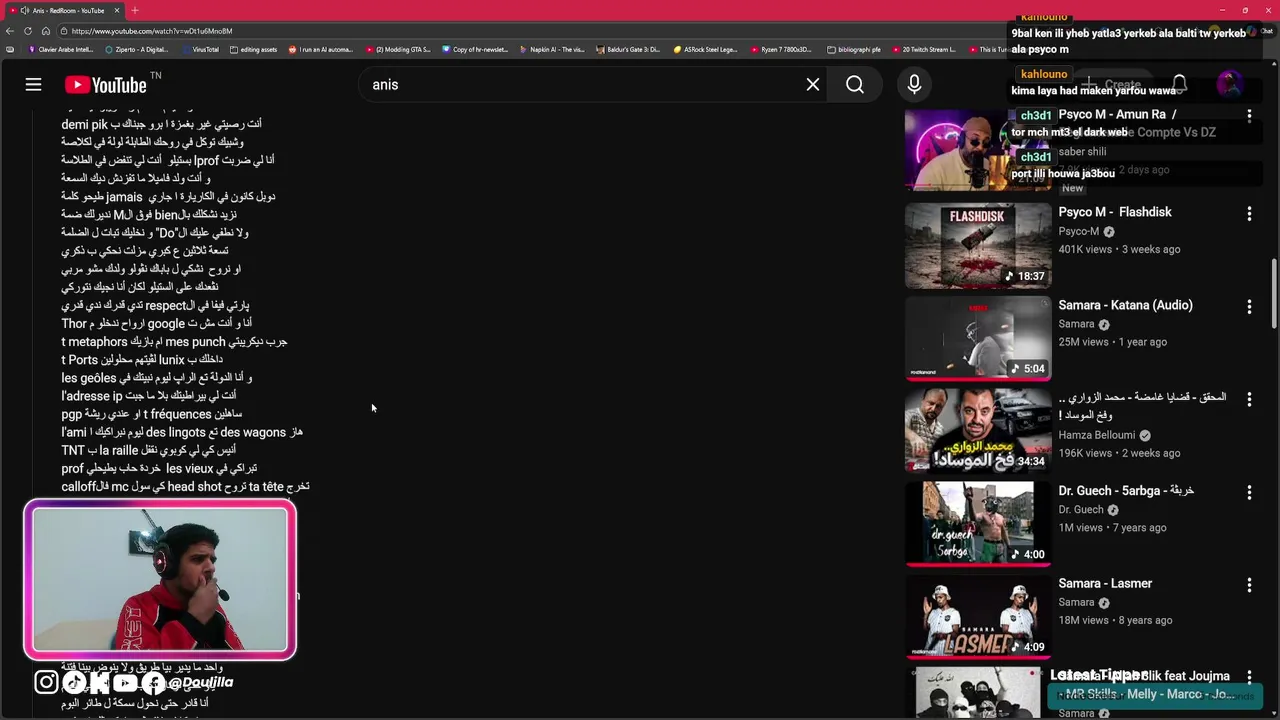Click the '196K views · 2 weeks ago' text

[x=1119, y=453]
